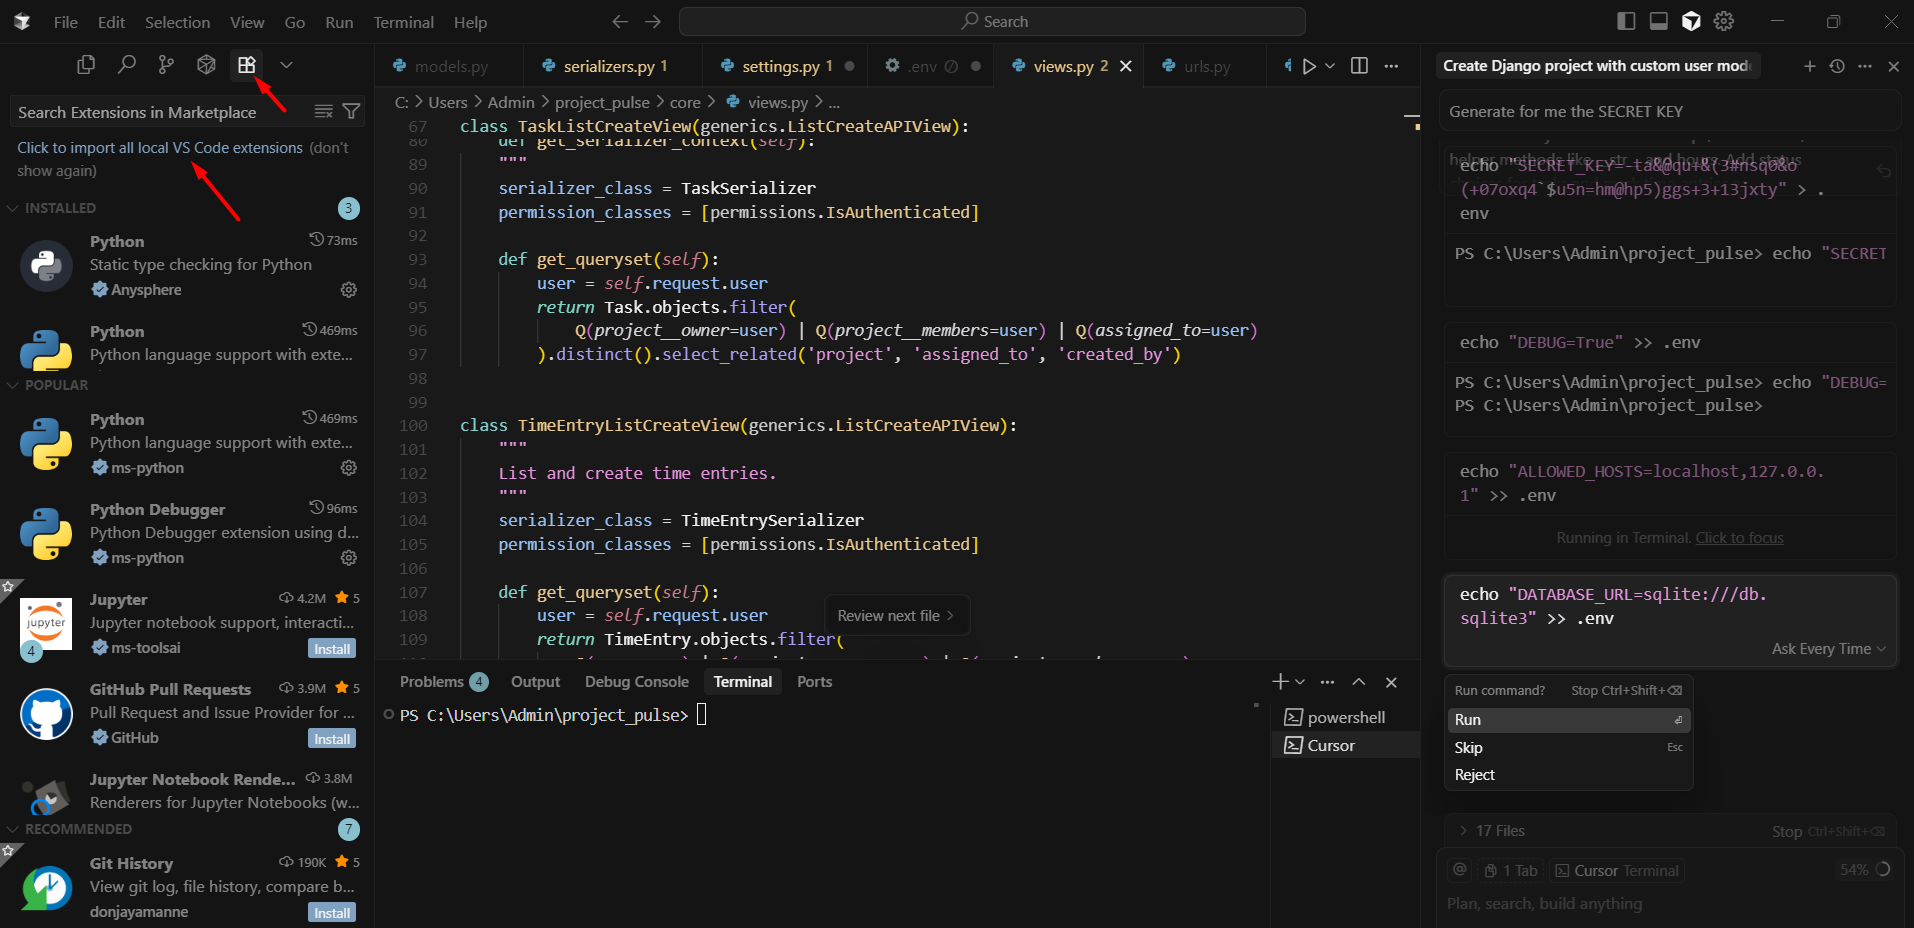Screen dimensions: 1914x928
Task: Open manage gear in POPULAR Python ms-python row
Action: [348, 468]
